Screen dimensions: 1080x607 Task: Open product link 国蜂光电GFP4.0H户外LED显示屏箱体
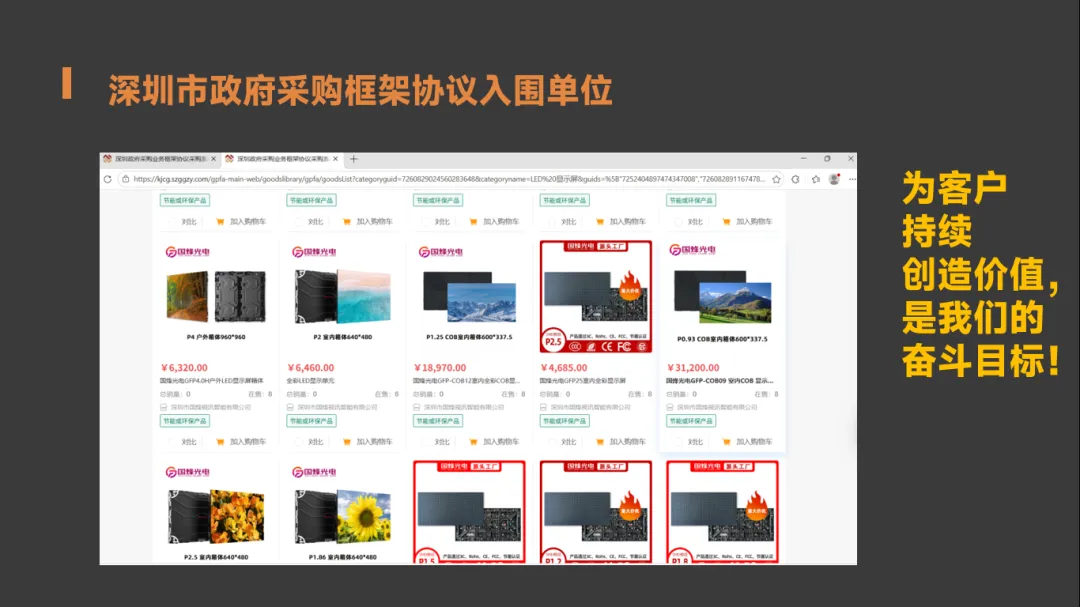click(211, 380)
